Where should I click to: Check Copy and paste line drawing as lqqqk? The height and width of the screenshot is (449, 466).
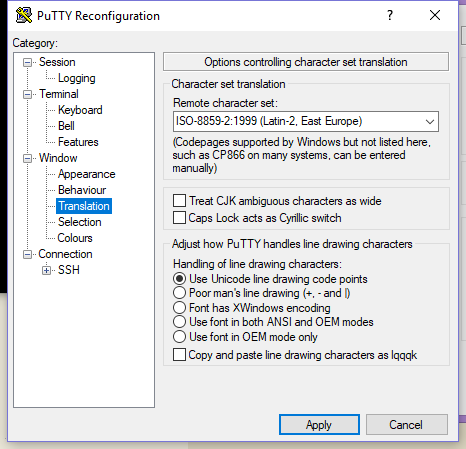tap(179, 355)
